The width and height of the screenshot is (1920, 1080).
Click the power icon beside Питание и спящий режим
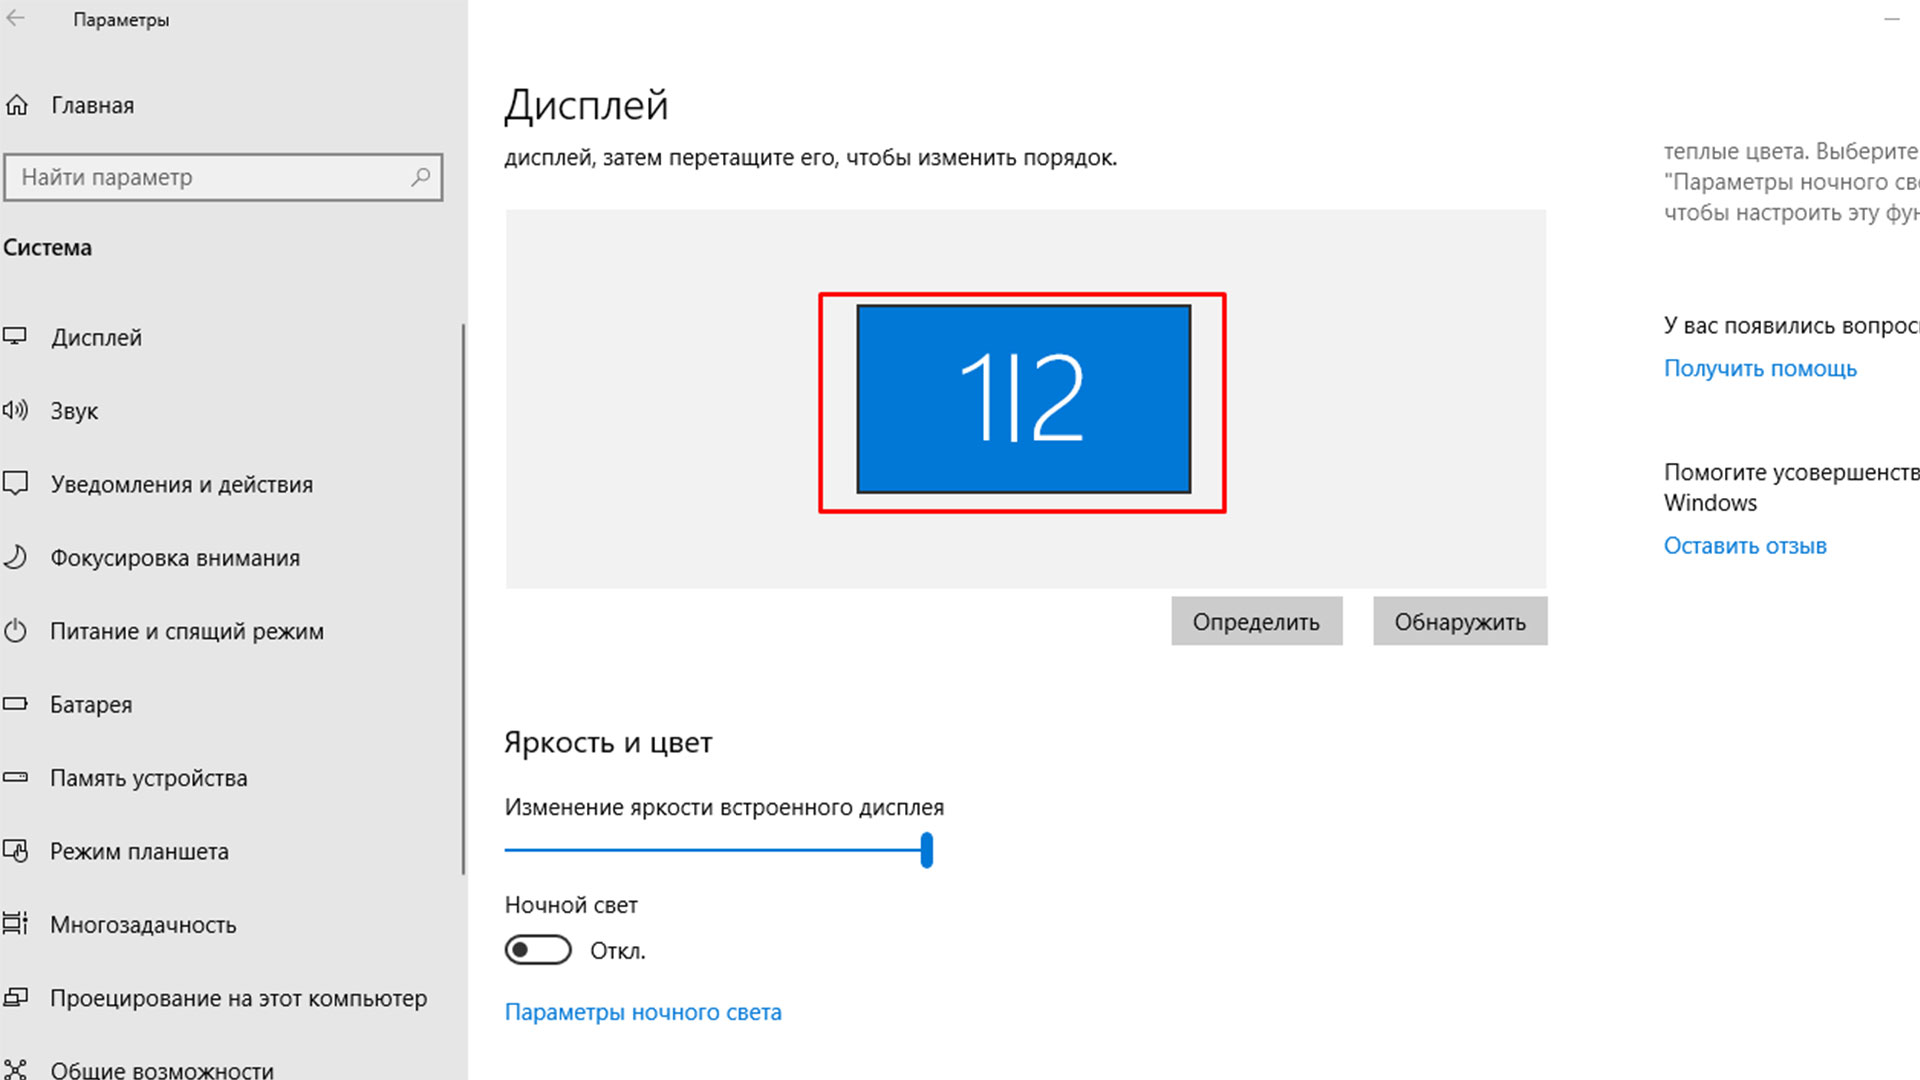[14, 631]
